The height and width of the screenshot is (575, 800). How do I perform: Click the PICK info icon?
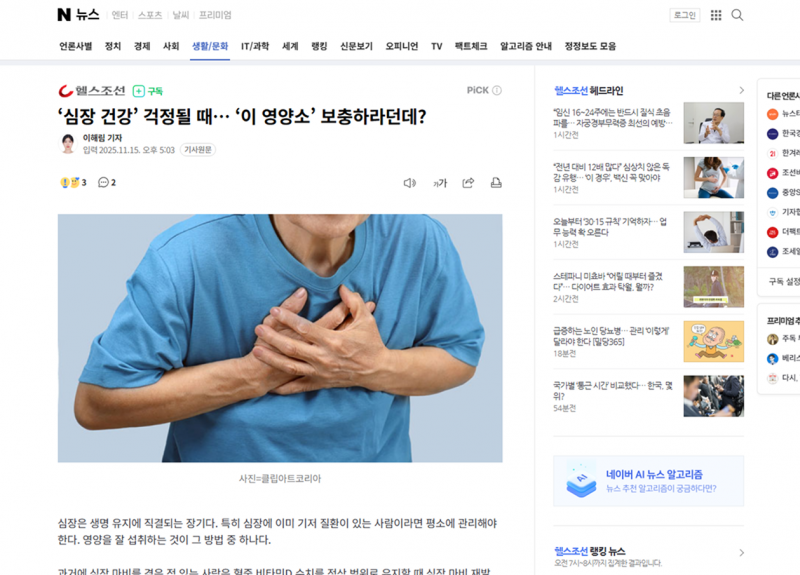tap(496, 90)
